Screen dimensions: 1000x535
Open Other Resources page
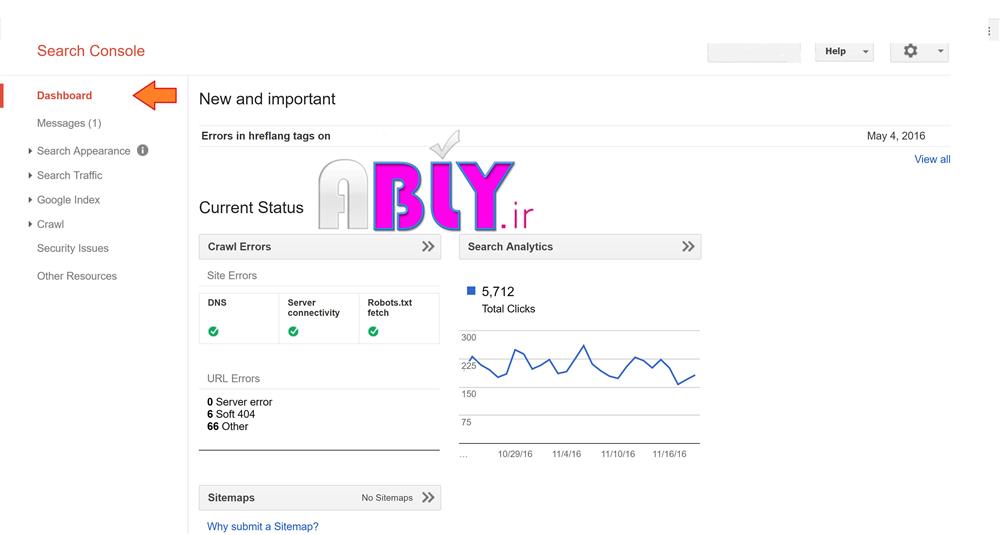[x=77, y=276]
